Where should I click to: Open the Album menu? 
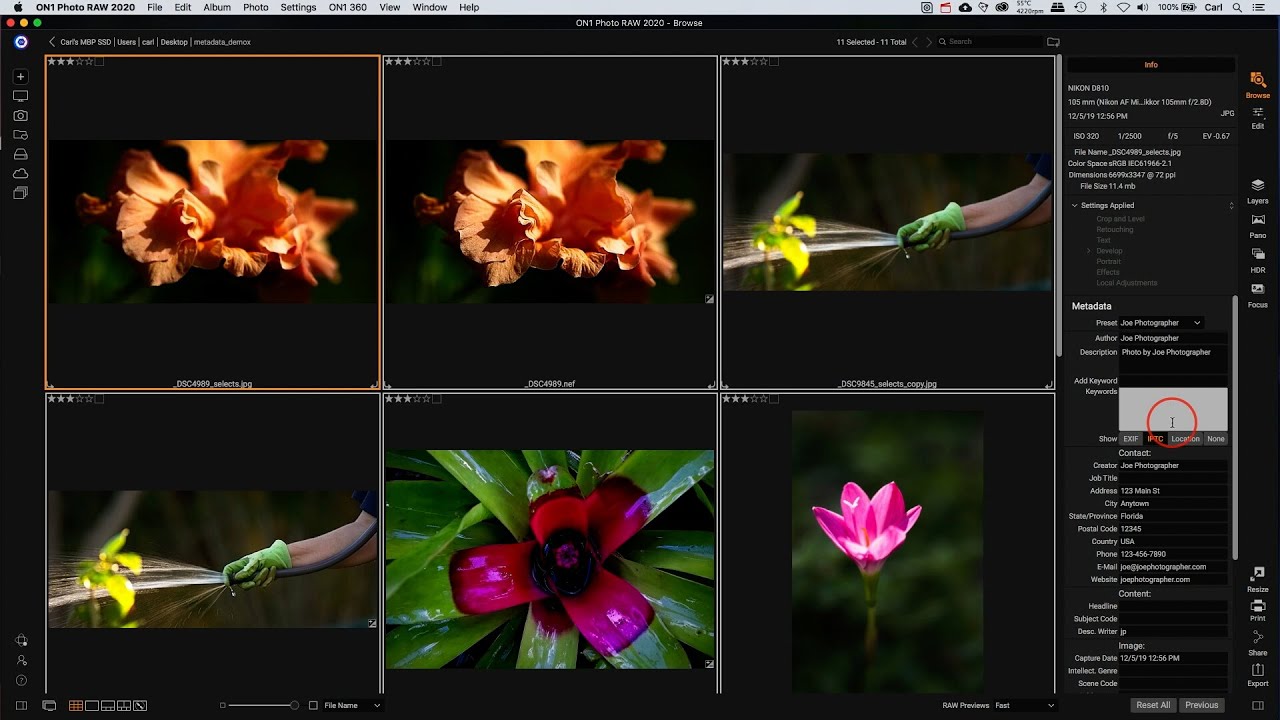[x=217, y=8]
